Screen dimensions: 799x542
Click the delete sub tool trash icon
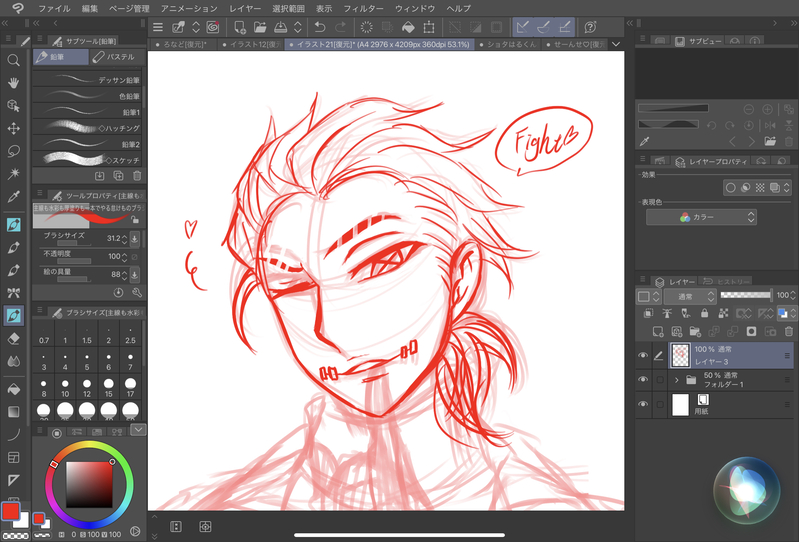137,176
